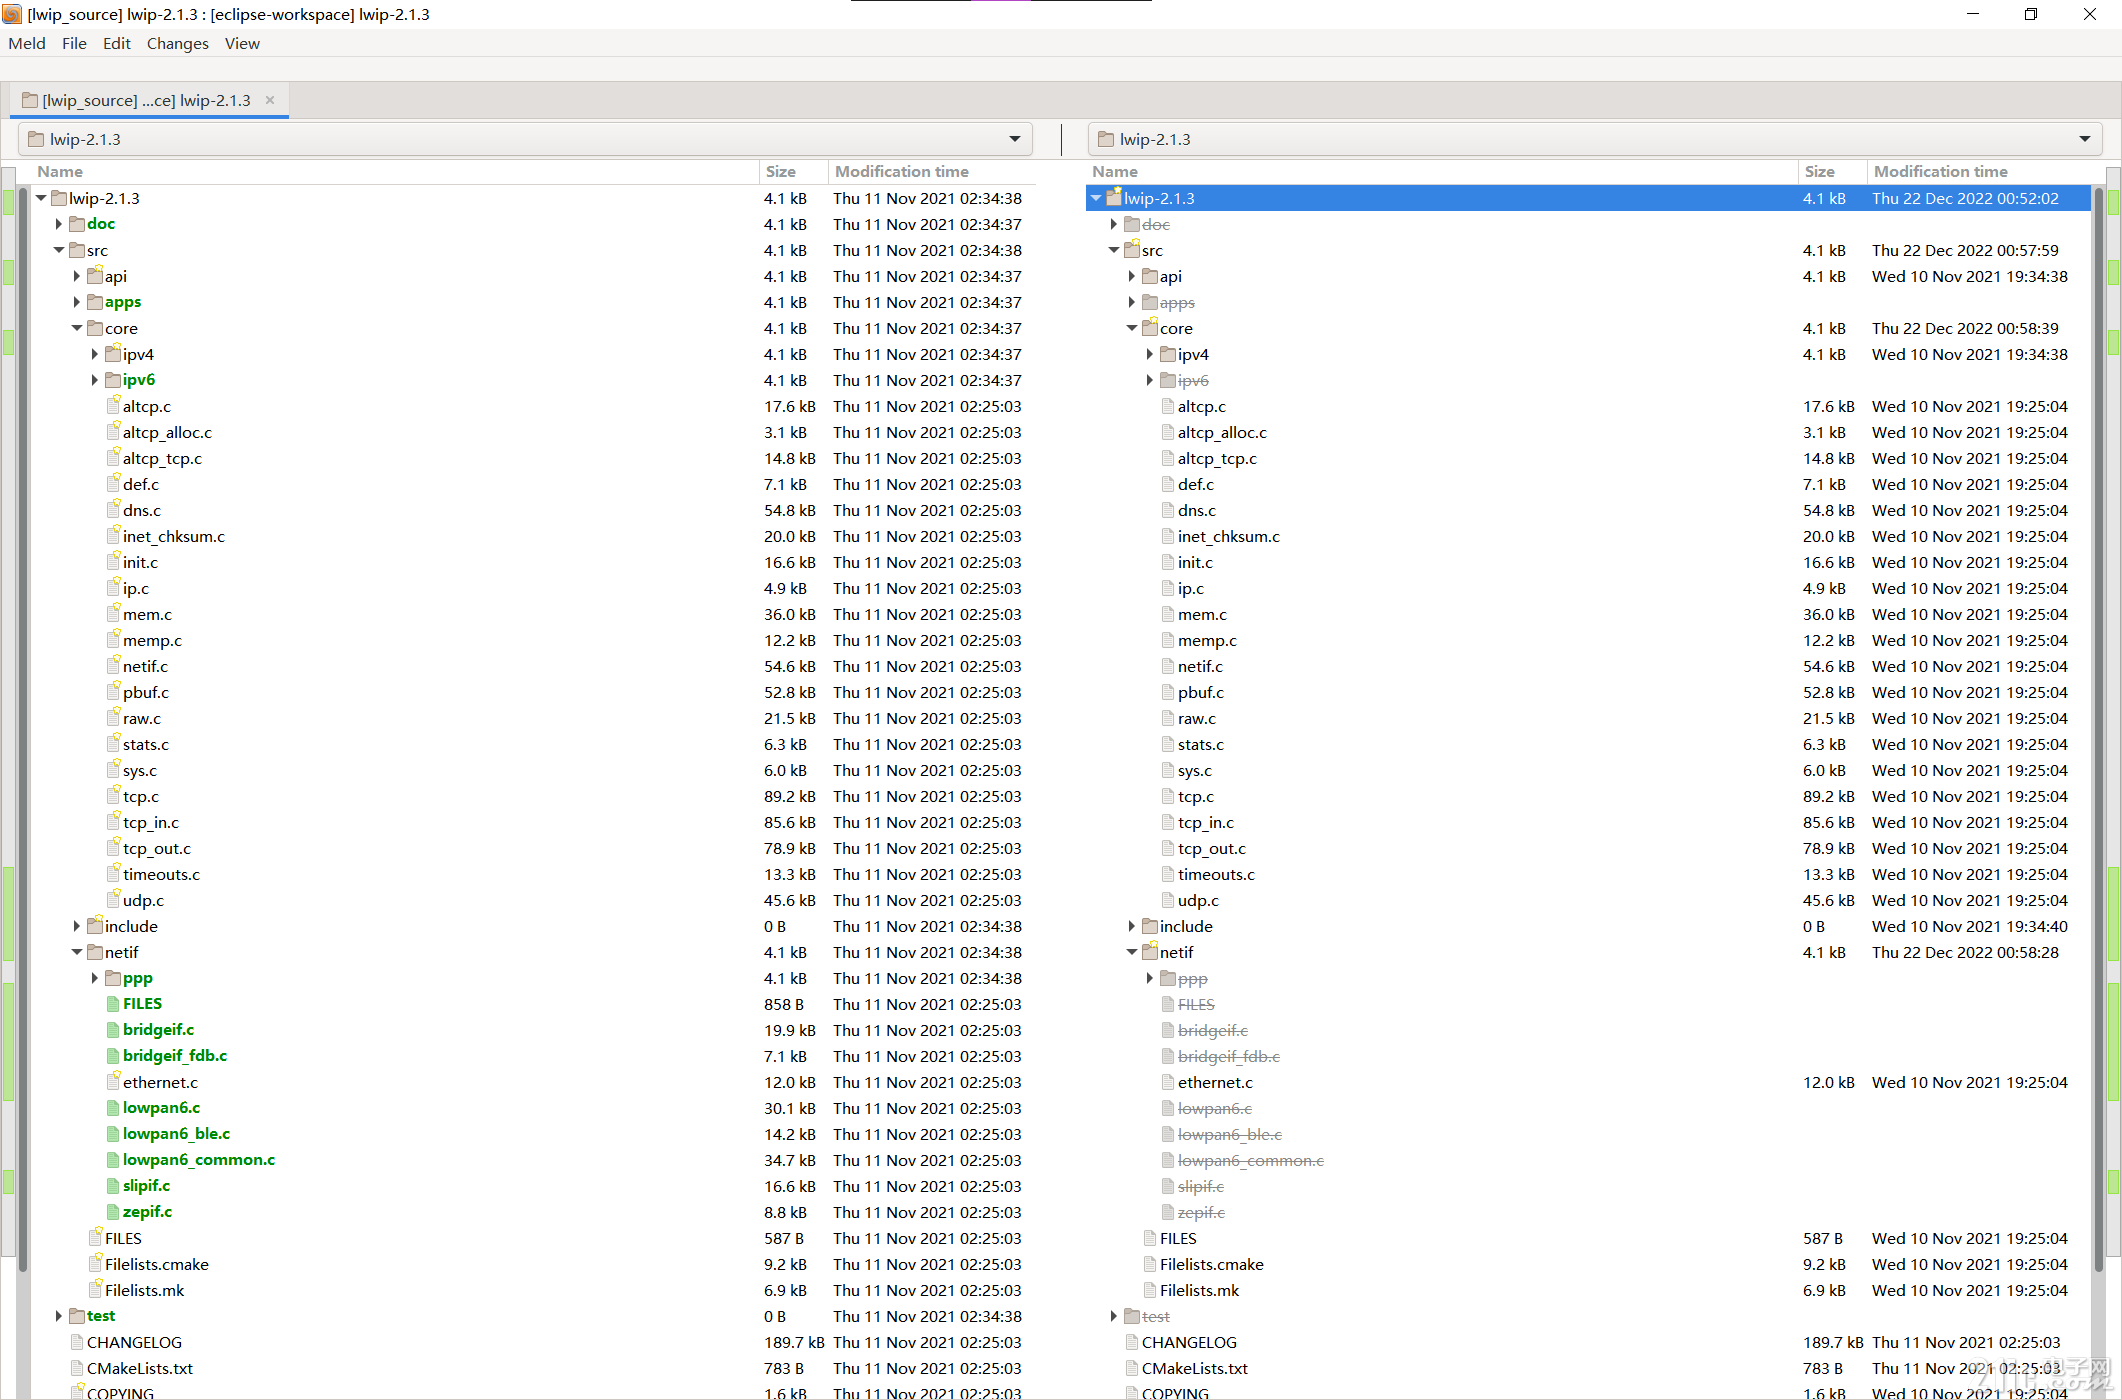
Task: Close the lwip-2.1.3 comparison tab
Action: pos(270,100)
